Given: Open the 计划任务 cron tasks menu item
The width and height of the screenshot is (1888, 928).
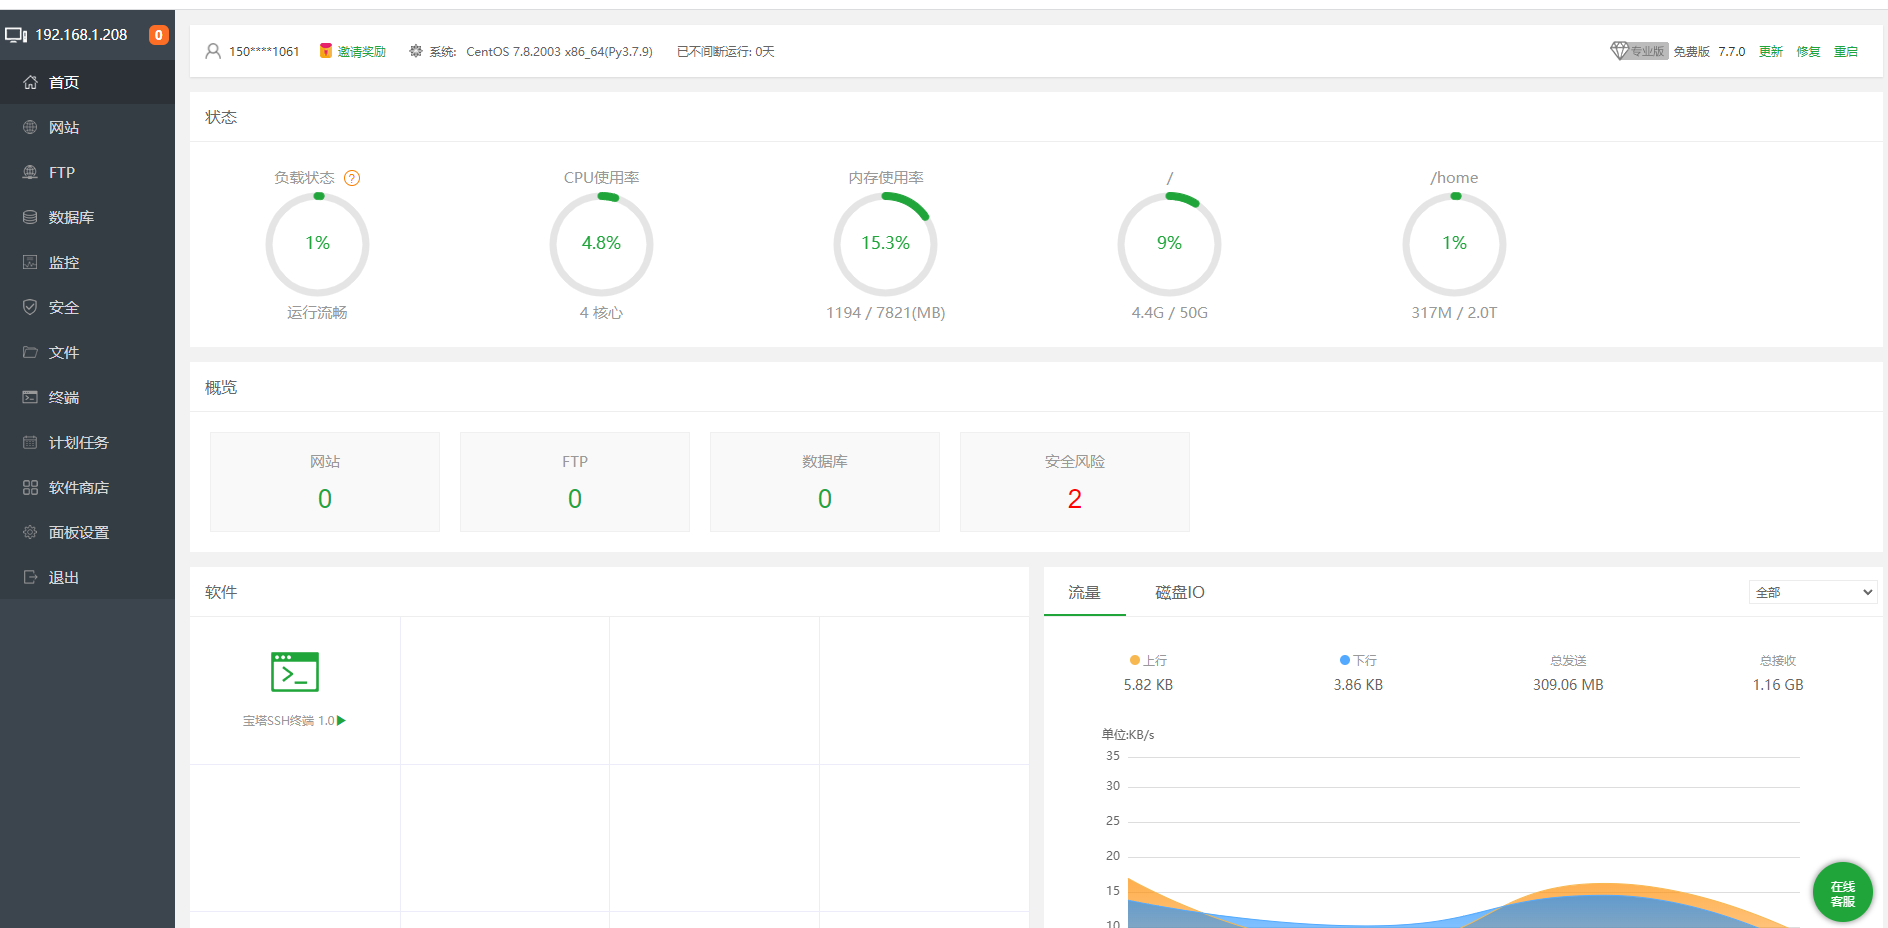Looking at the screenshot, I should click(87, 442).
